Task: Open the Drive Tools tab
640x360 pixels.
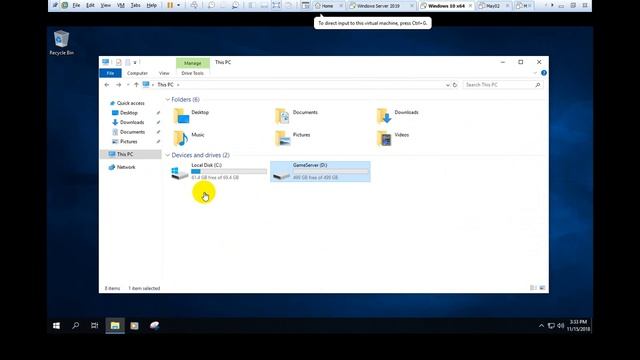Action: pyautogui.click(x=192, y=73)
